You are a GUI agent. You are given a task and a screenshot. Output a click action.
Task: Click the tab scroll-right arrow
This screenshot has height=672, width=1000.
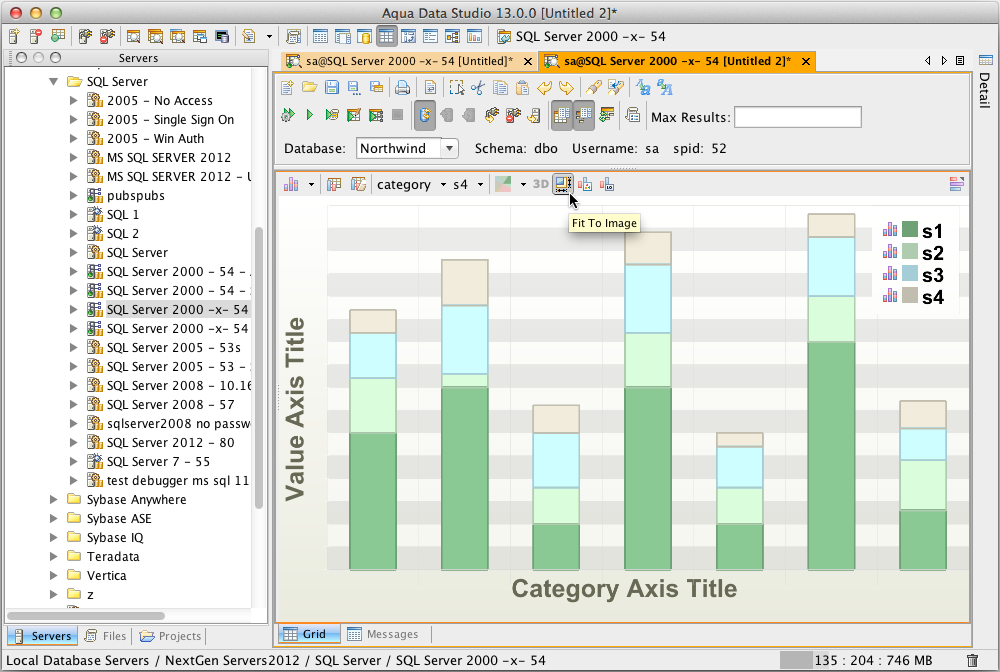944,61
